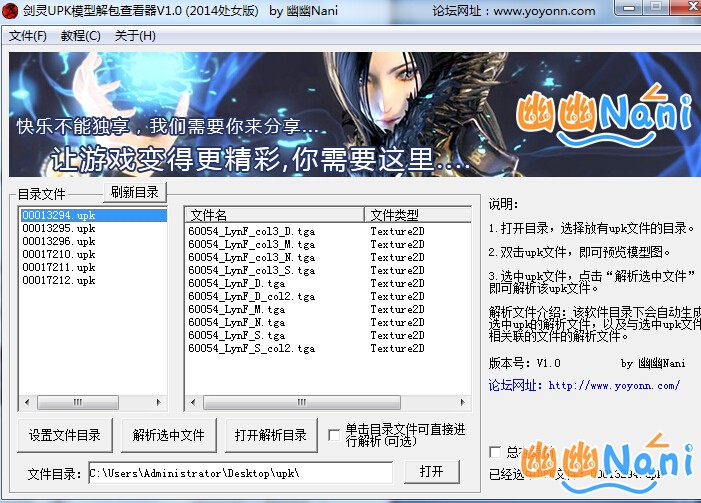
Task: Select 60054_LynF_D.tga row
Action: click(x=328, y=283)
